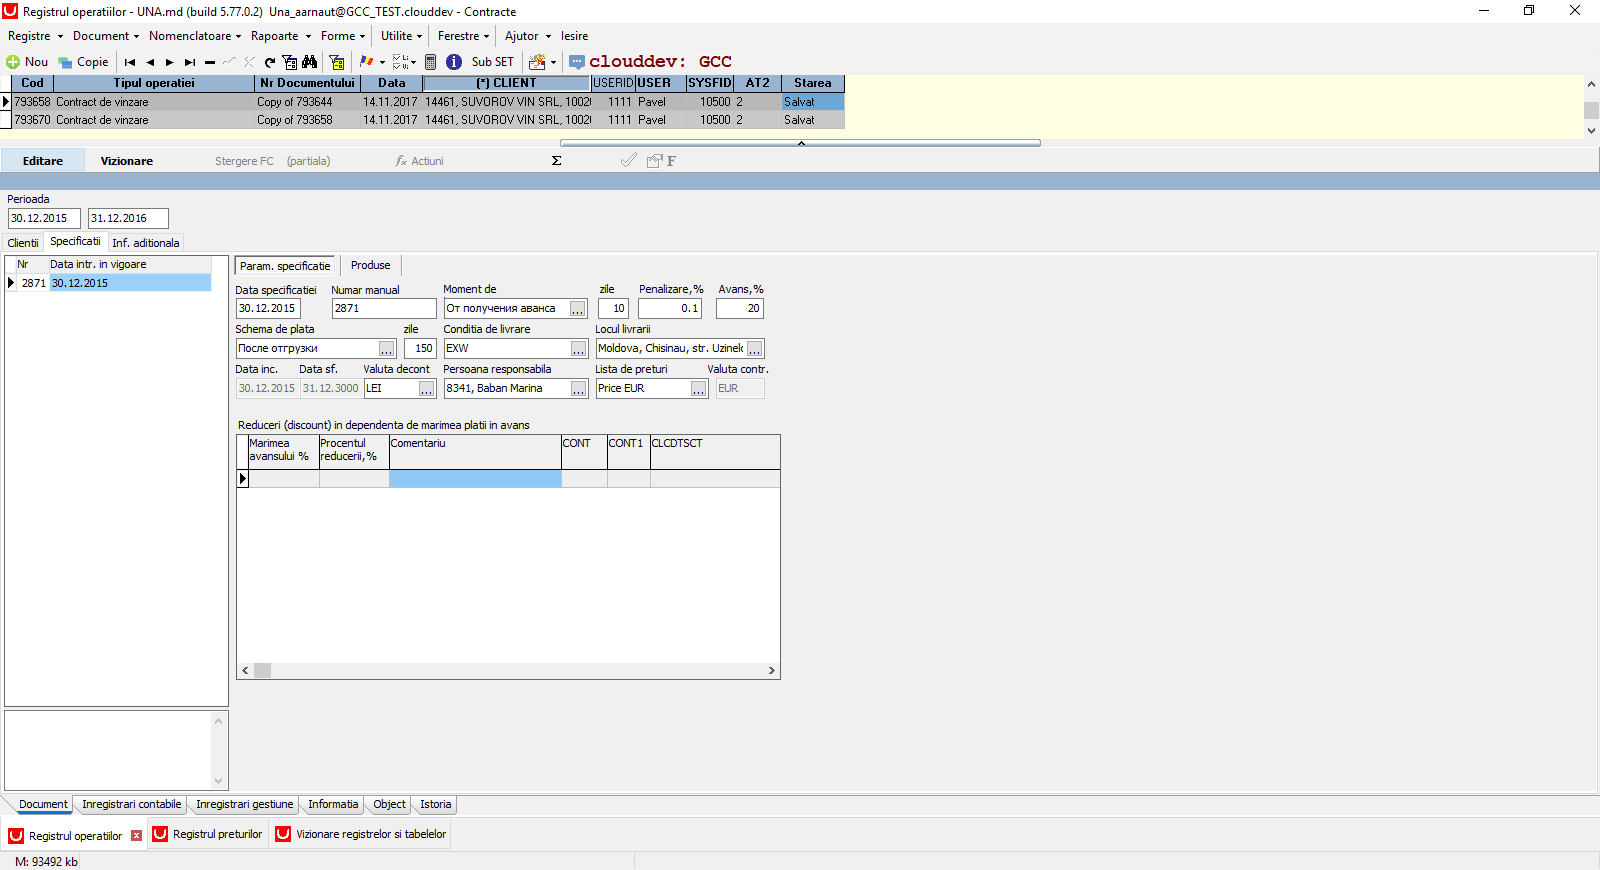Click the Sub SET button
1600x870 pixels.
(493, 62)
